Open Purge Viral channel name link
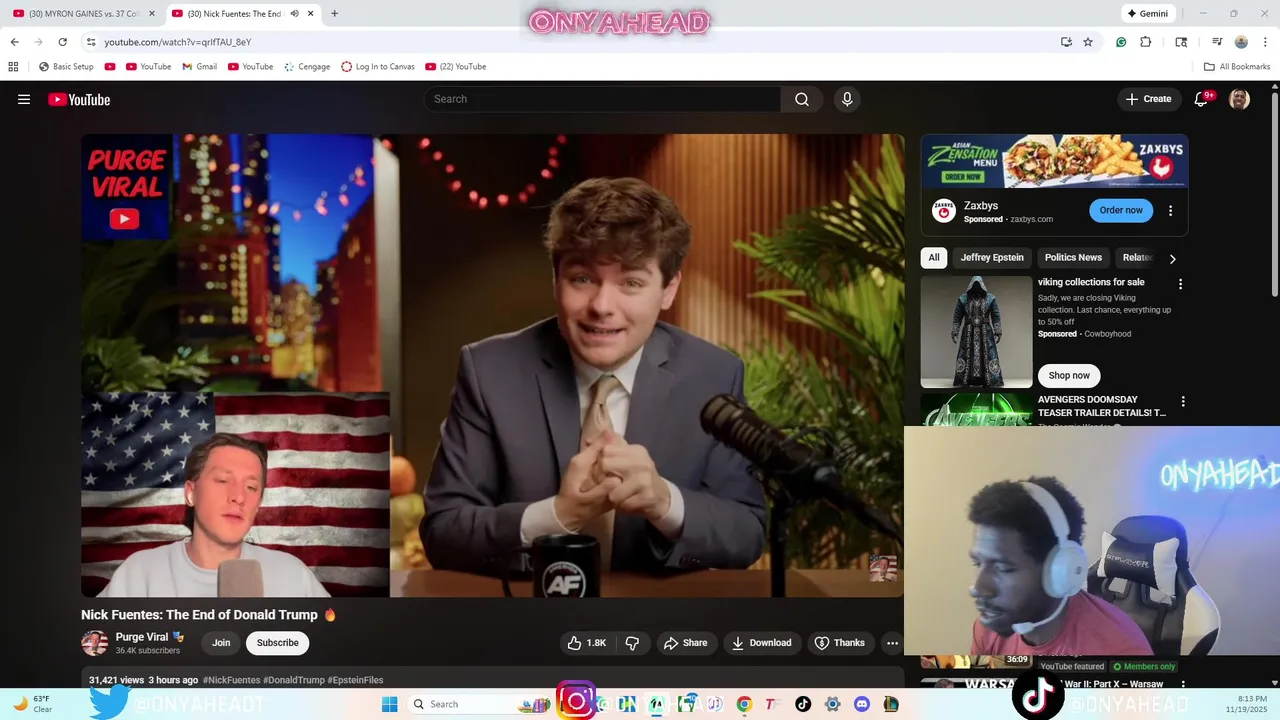1280x720 pixels. point(142,637)
